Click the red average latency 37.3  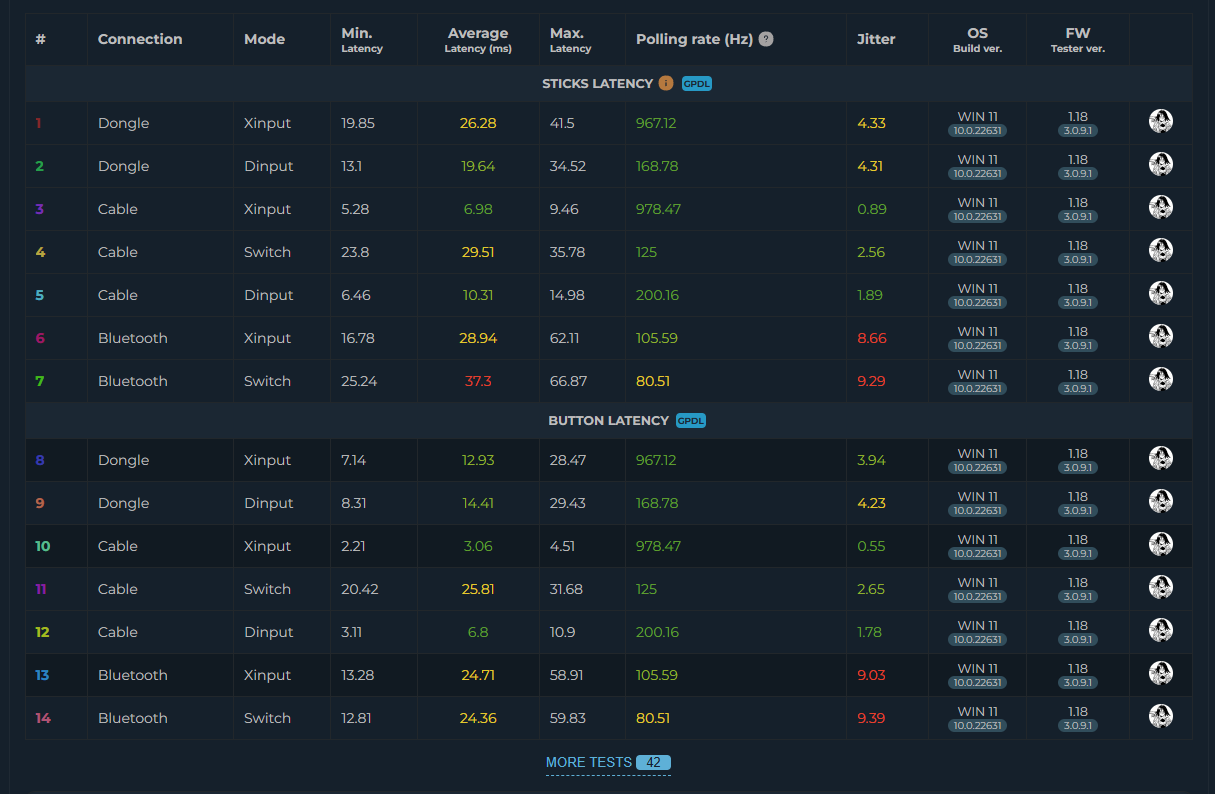(x=478, y=381)
